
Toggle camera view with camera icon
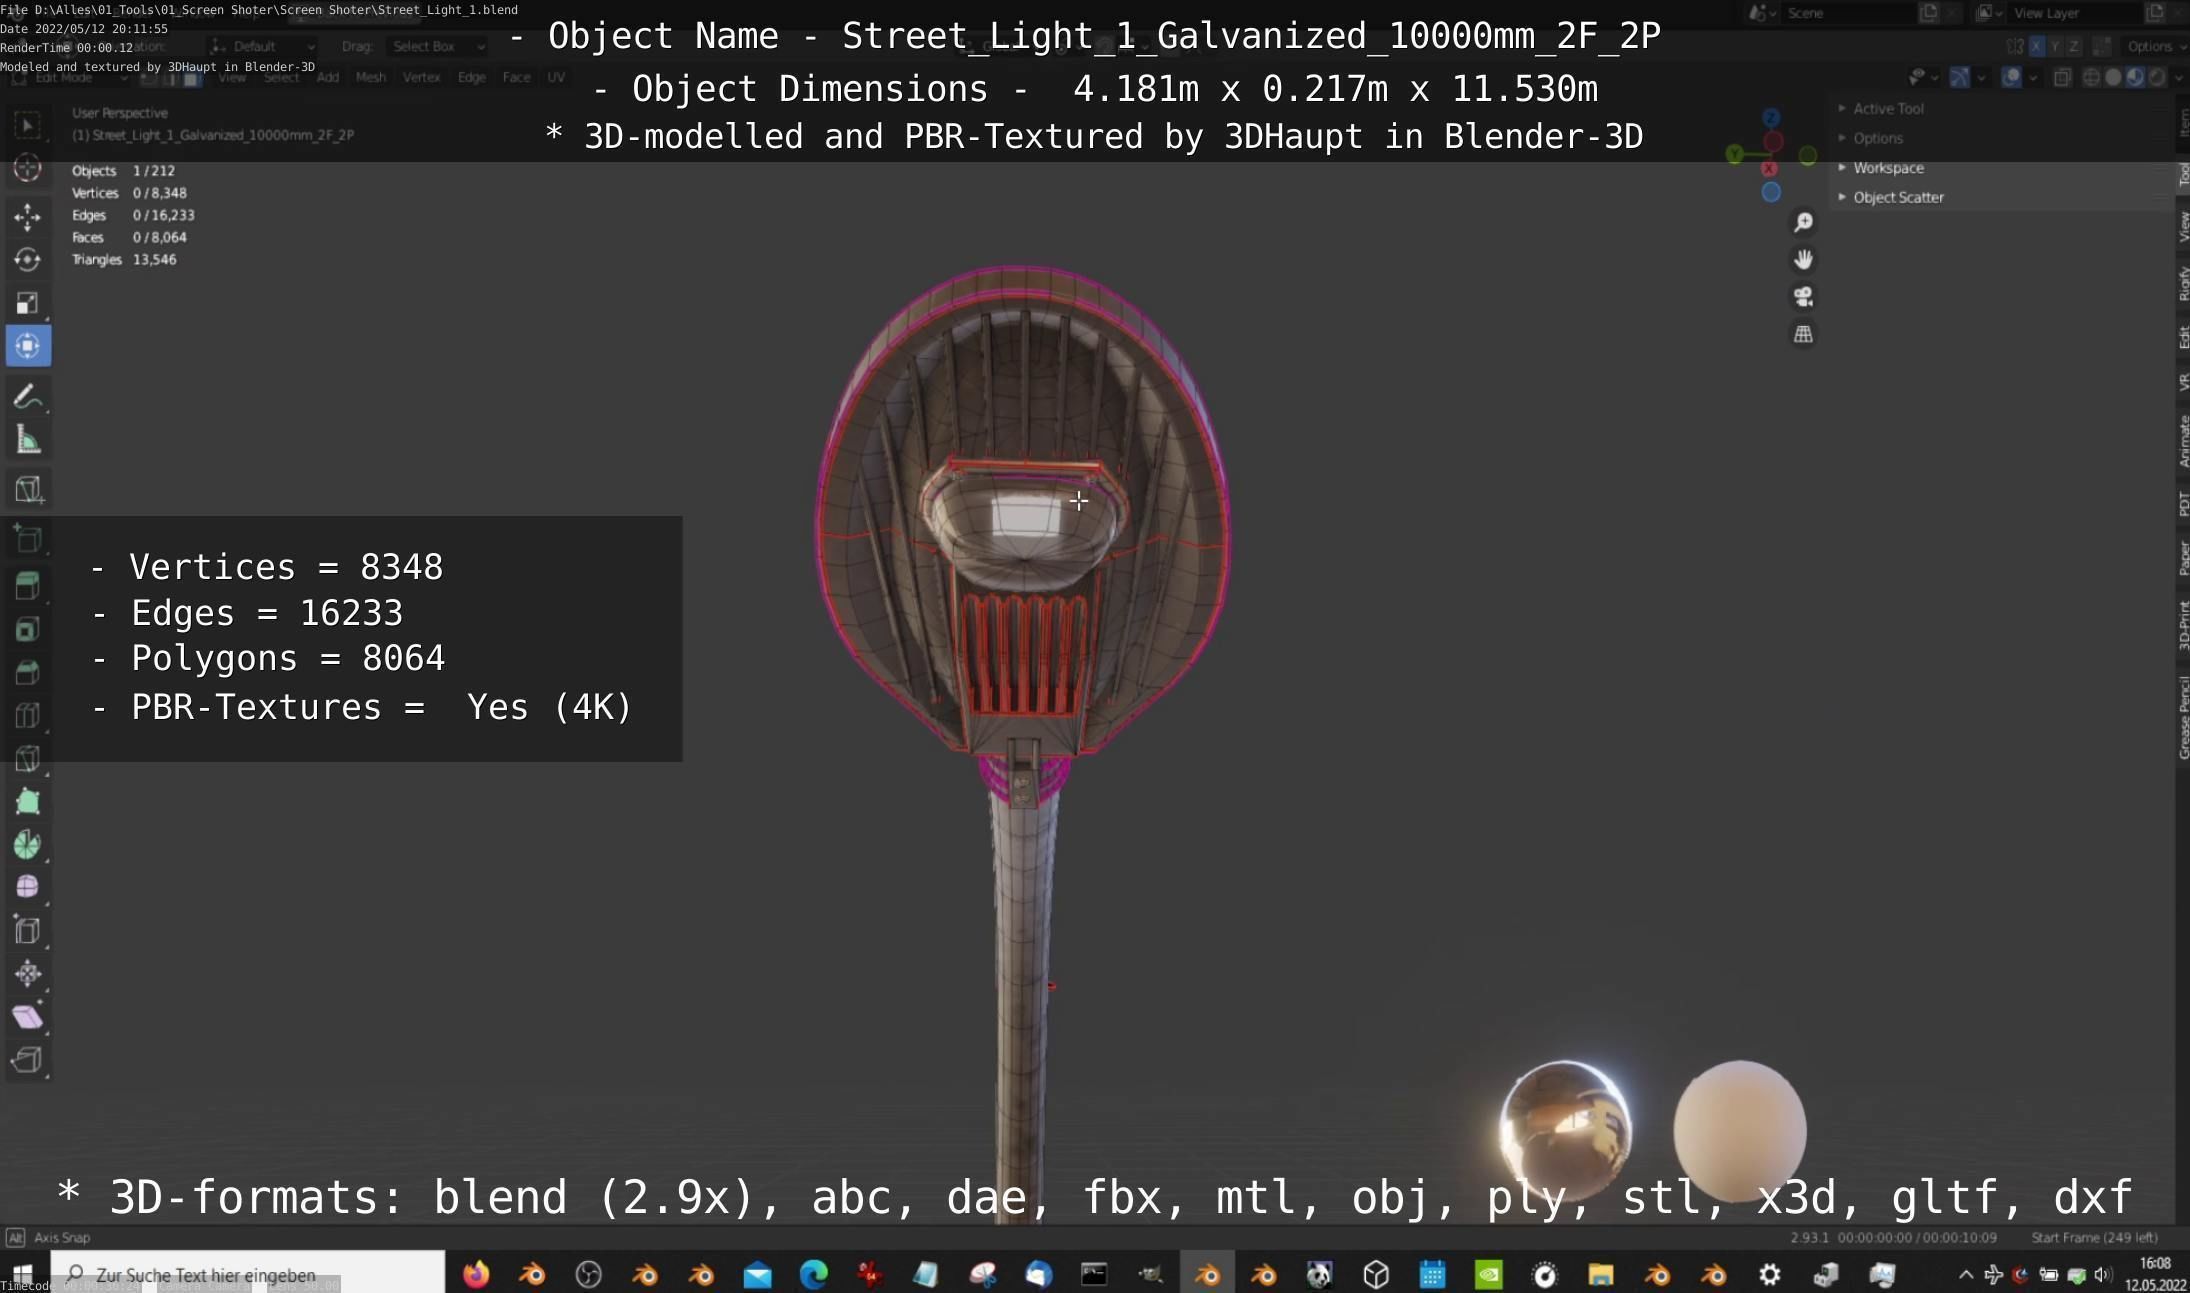click(1803, 297)
